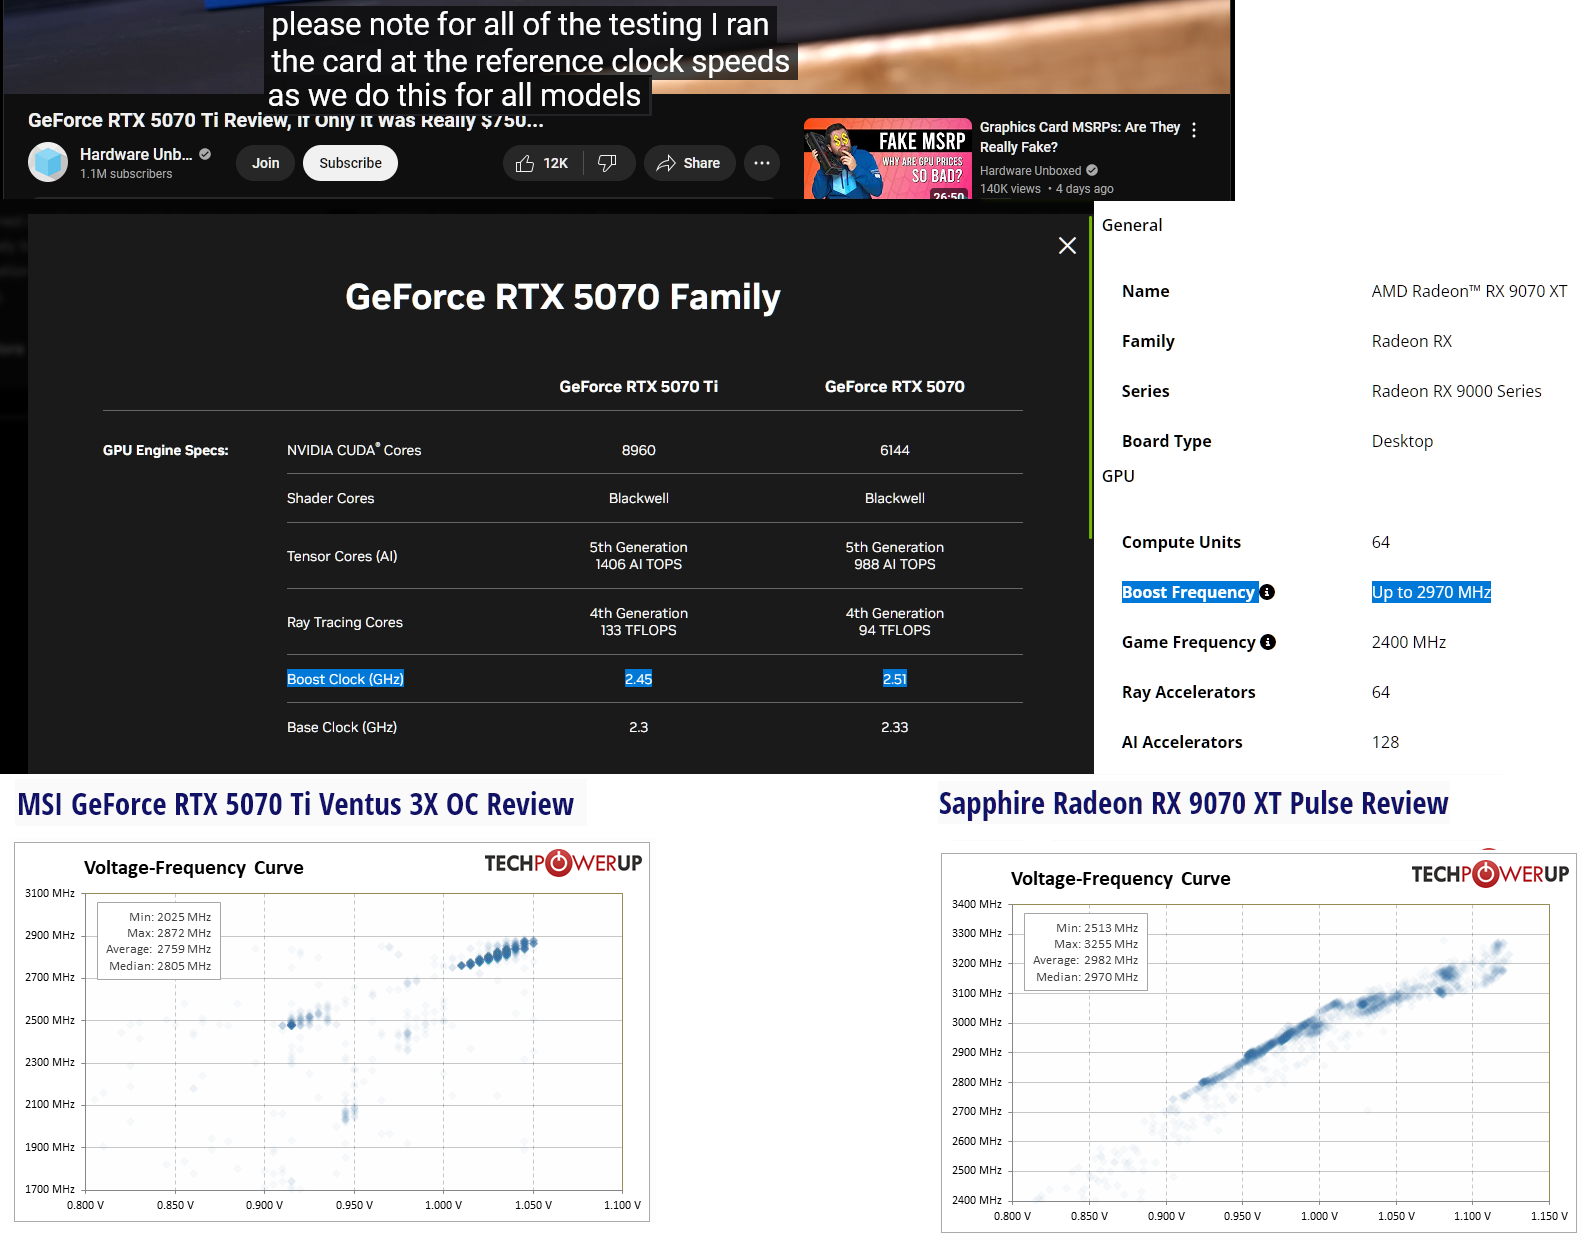
Task: Show info tooltip for Boost Frequency
Action: point(1267,592)
